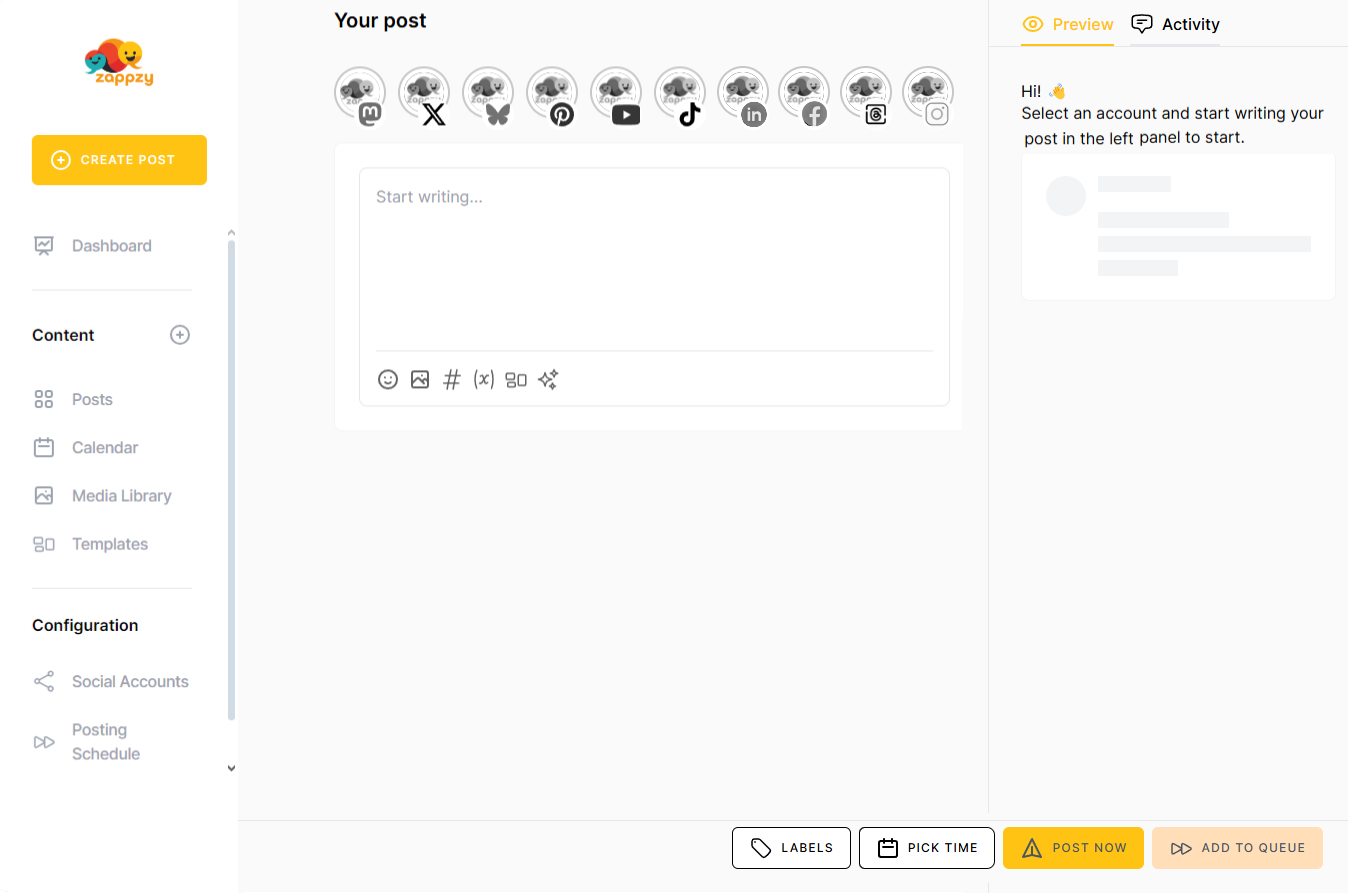This screenshot has height=893, width=1348.
Task: Select the Pinterest account avatar
Action: click(552, 95)
